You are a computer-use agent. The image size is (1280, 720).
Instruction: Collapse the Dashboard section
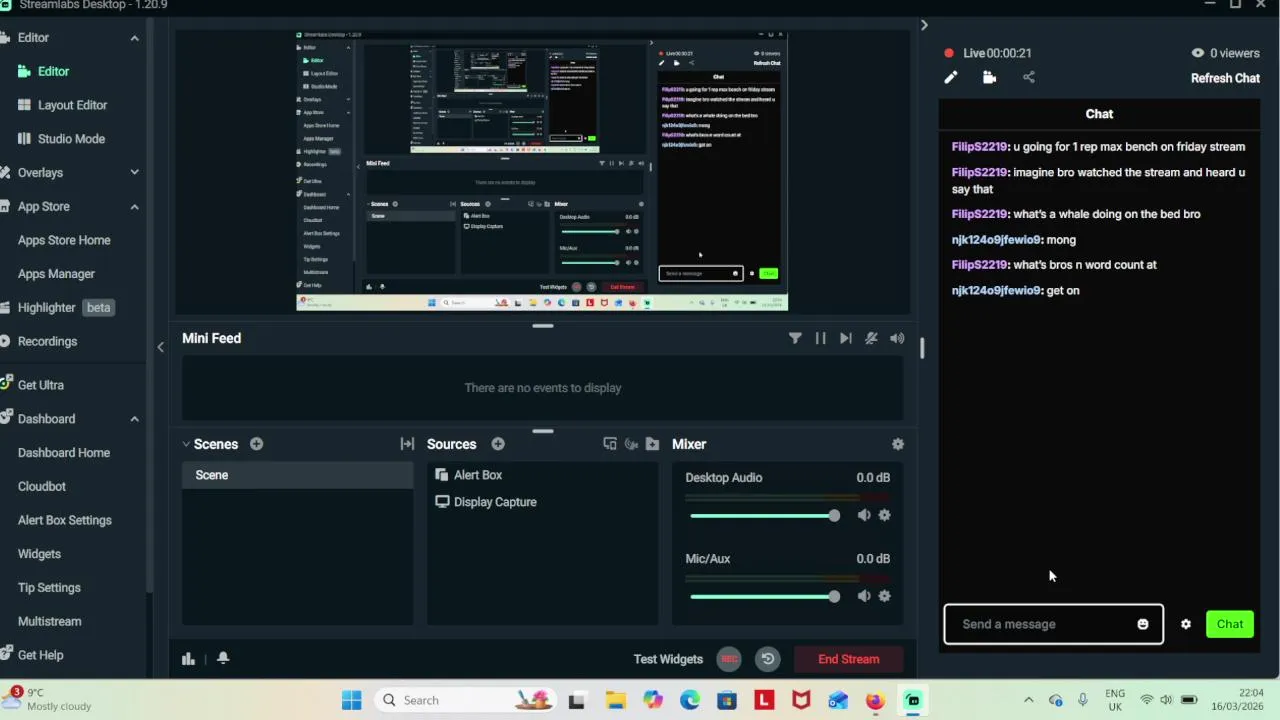[x=134, y=419]
